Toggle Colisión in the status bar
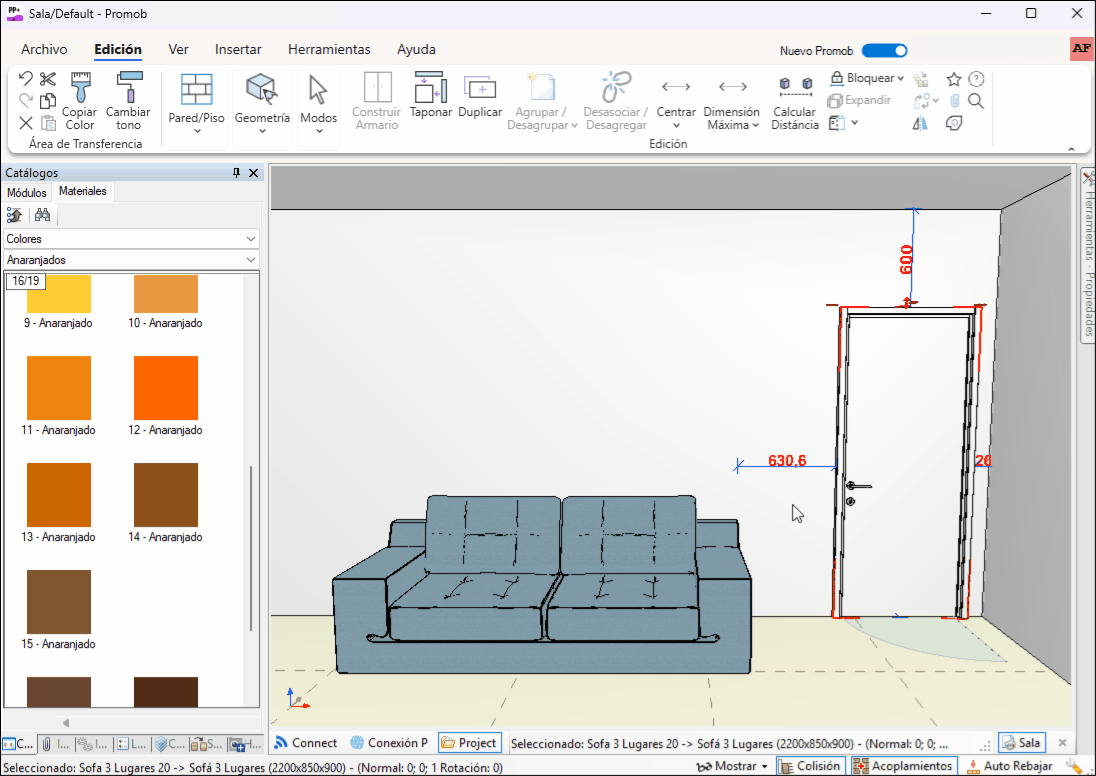Image resolution: width=1096 pixels, height=776 pixels. point(811,766)
